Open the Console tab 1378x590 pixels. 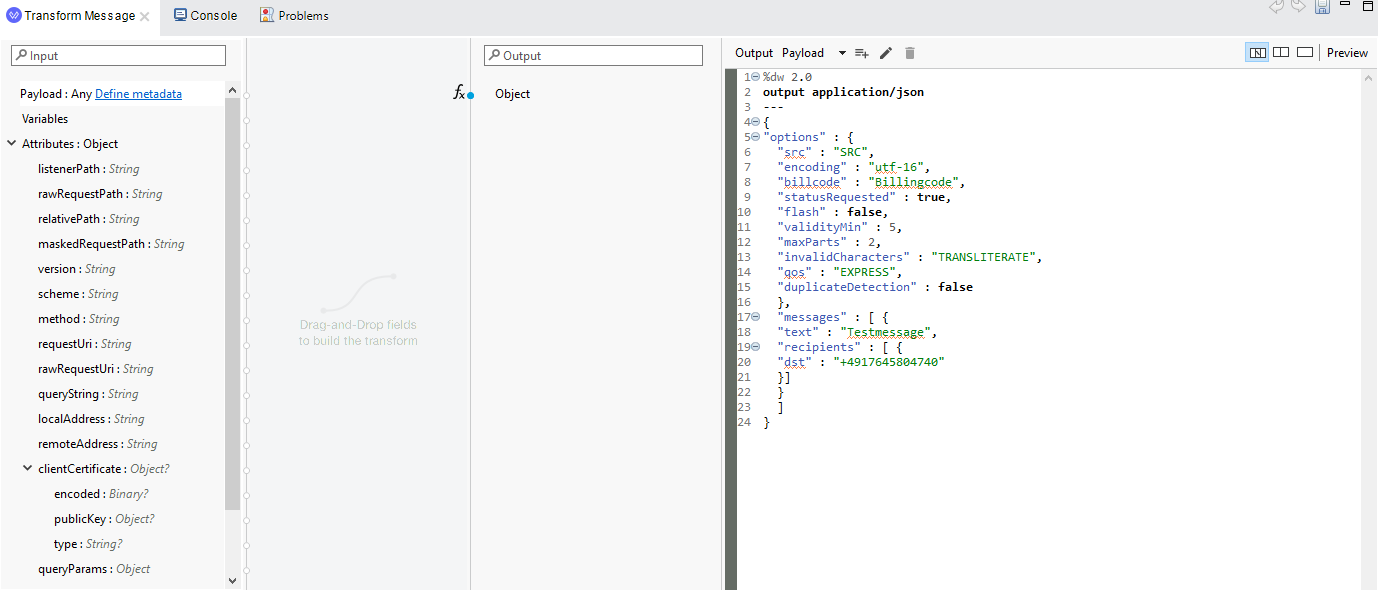point(206,15)
